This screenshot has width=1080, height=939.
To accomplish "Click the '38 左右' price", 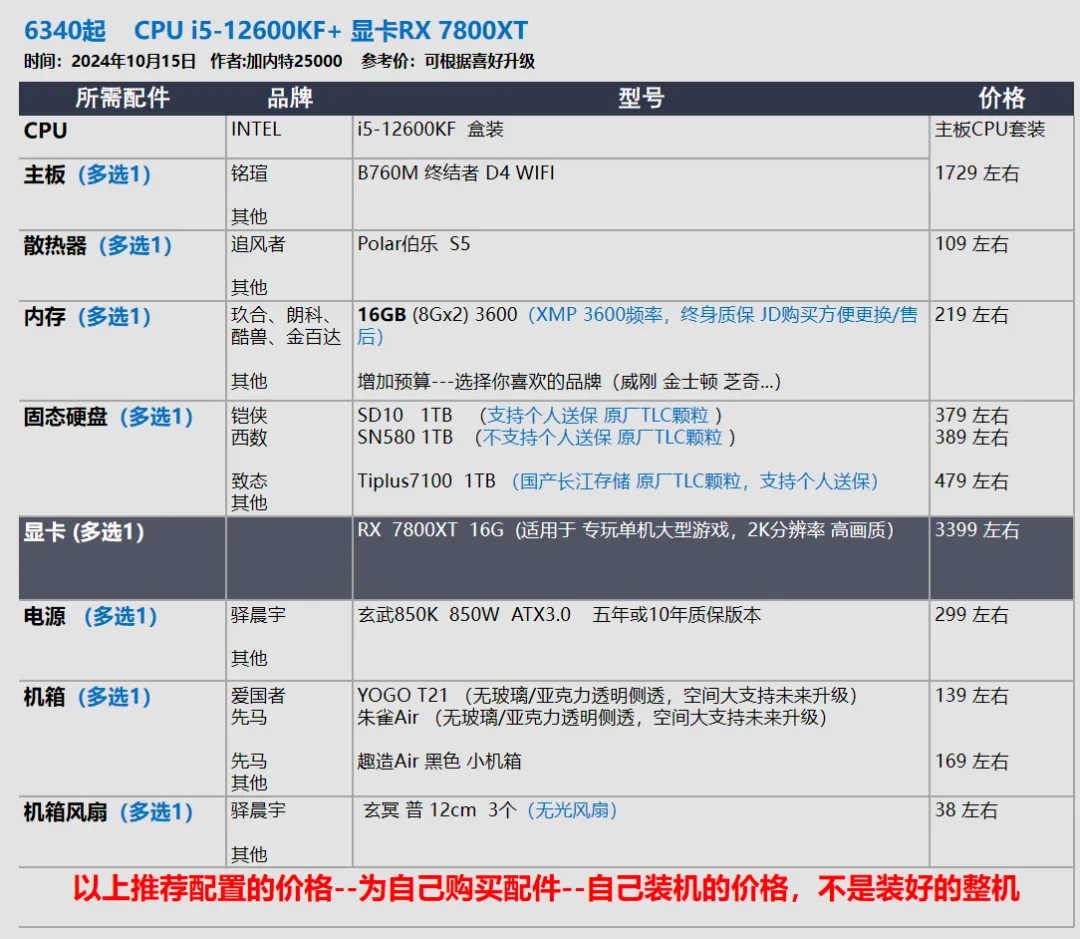I will pyautogui.click(x=966, y=810).
